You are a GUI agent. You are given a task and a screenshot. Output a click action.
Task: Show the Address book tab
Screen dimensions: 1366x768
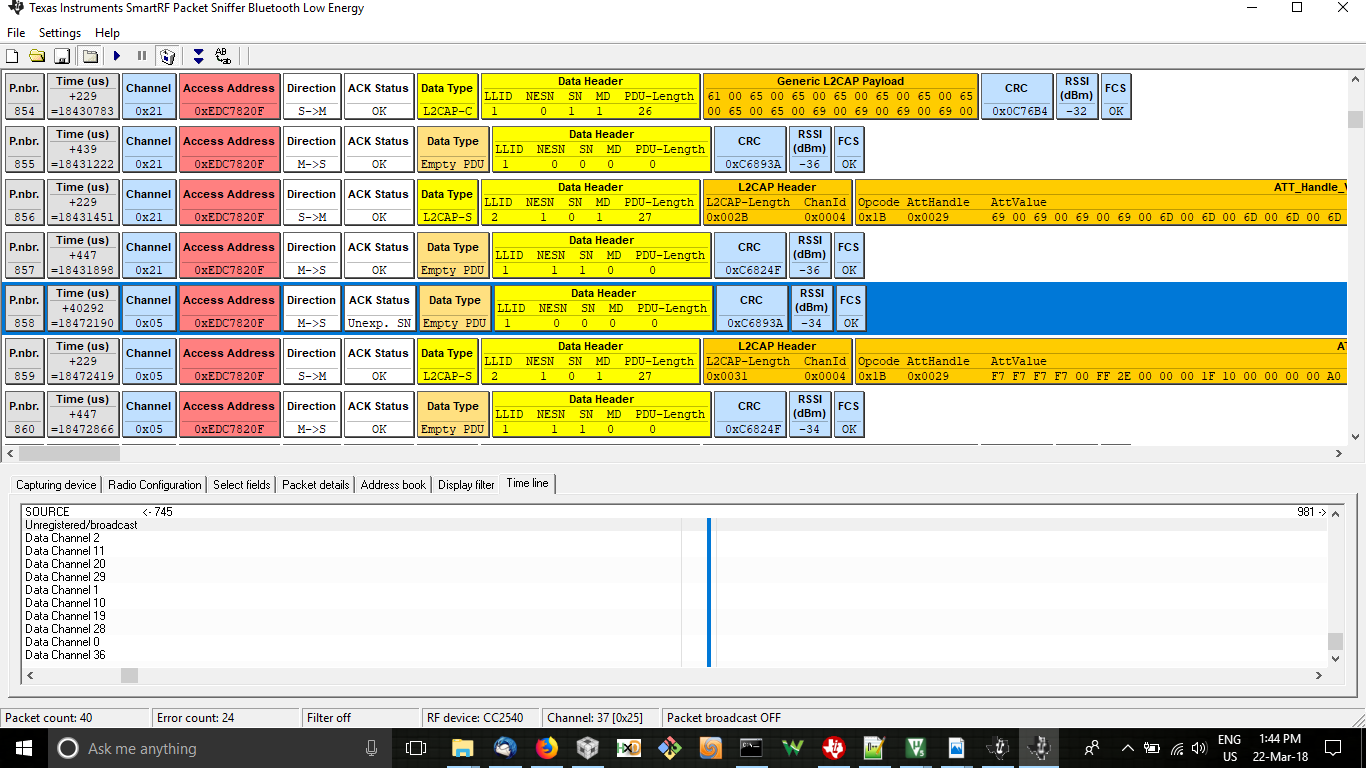[393, 485]
